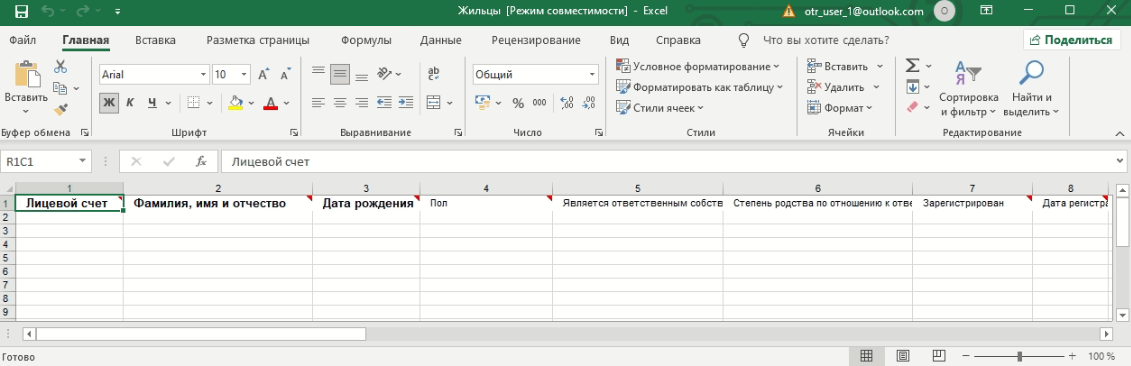The height and width of the screenshot is (366, 1131).
Task: Select cell Фамилия, имя и отчество
Action: 218,204
